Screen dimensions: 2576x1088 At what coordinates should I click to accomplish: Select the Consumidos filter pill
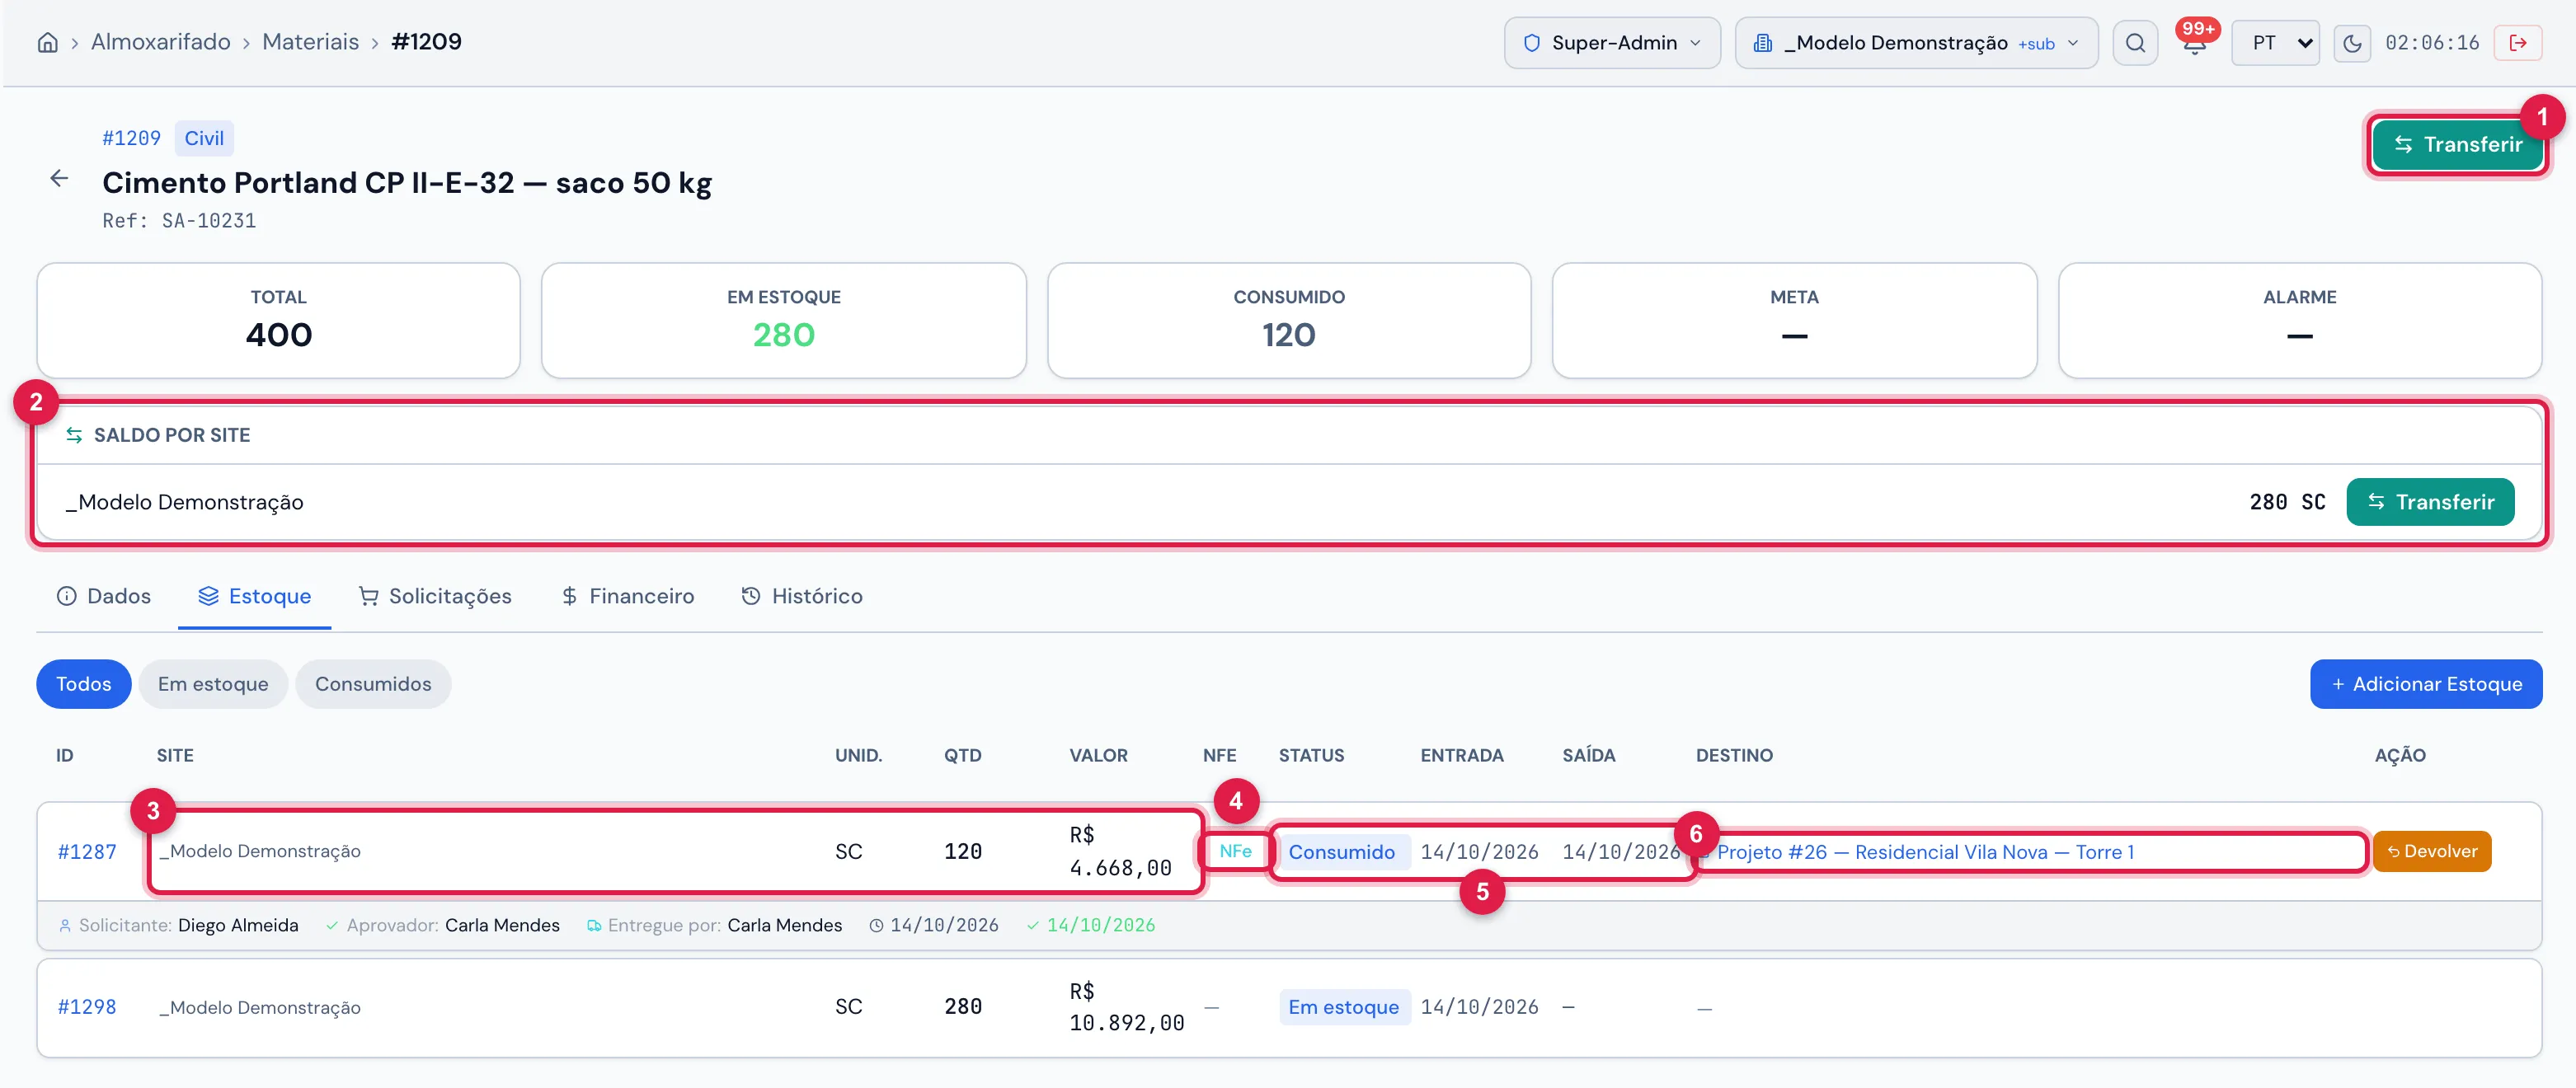pos(373,684)
